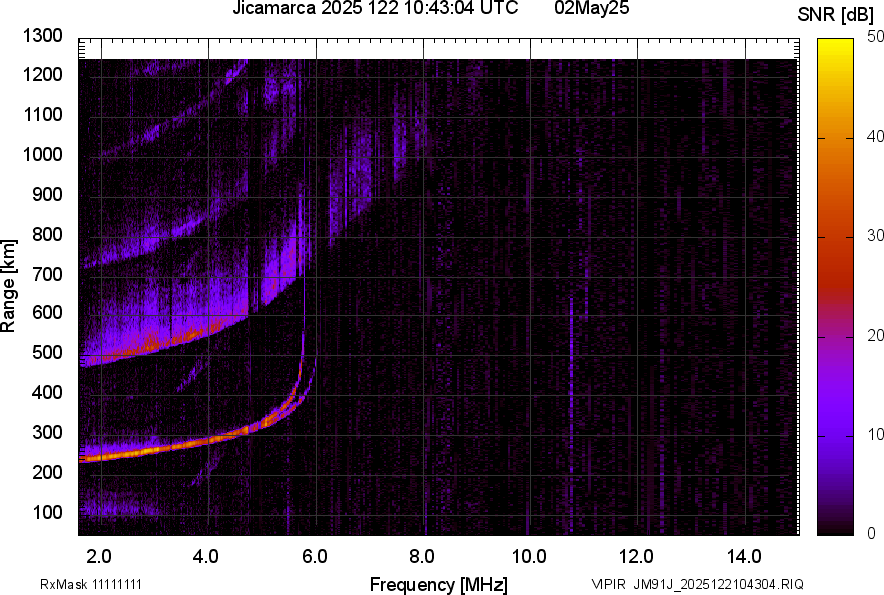
Task: Click the colorbar tick label 40
Action: (876, 136)
